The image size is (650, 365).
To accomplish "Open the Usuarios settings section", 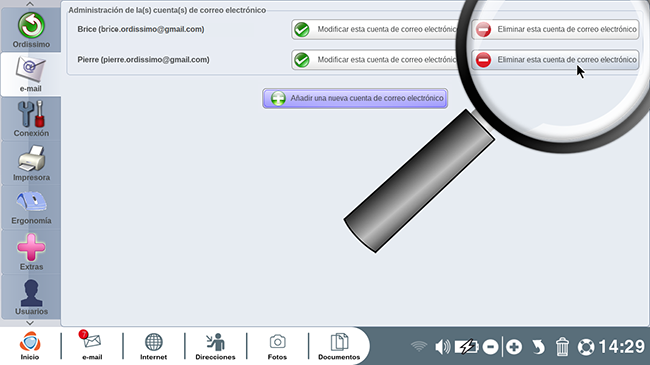I will pos(31,296).
